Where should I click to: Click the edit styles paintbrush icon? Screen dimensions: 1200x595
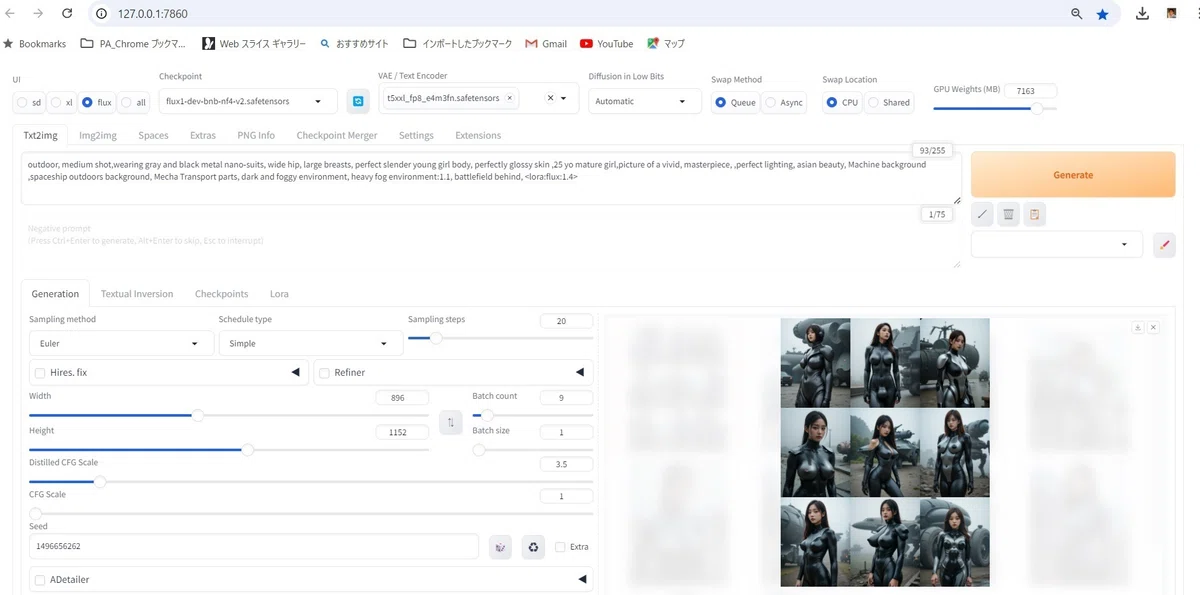(1164, 244)
